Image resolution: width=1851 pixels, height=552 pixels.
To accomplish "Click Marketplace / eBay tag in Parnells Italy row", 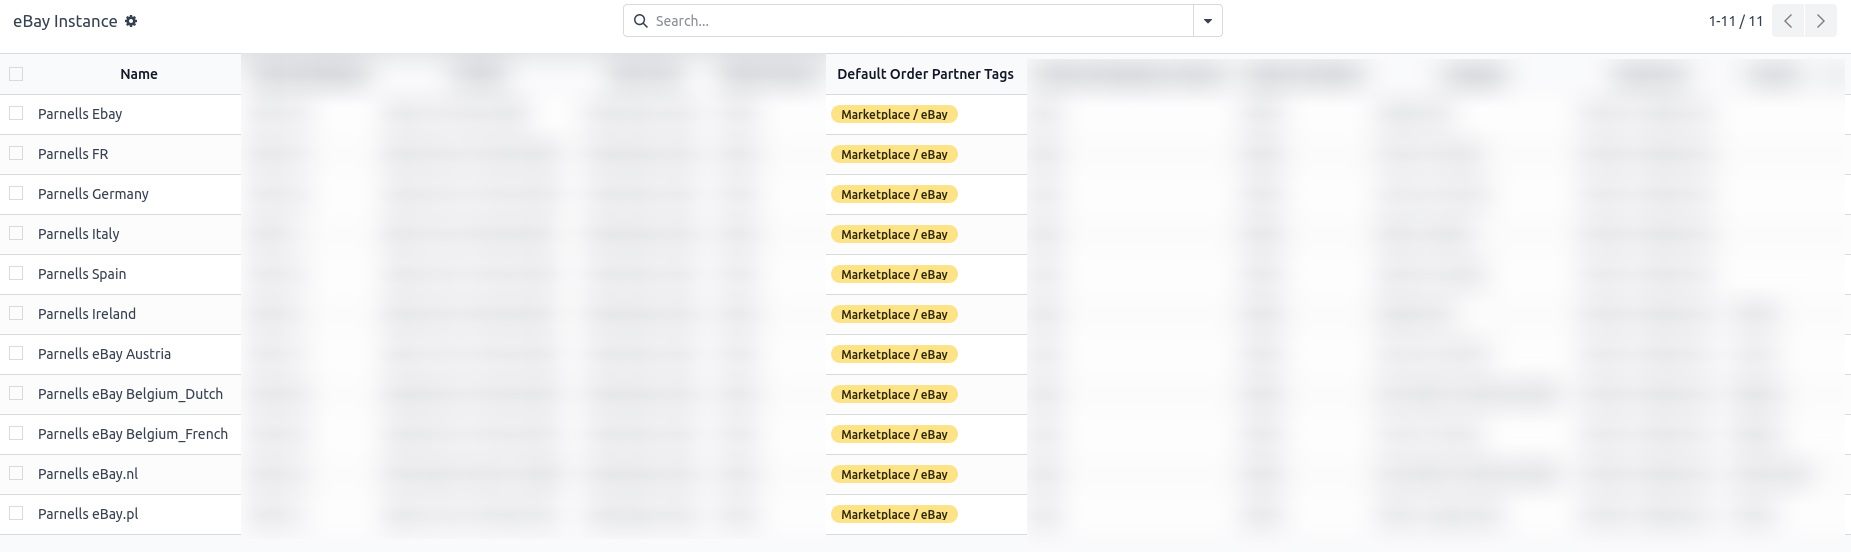I will pyautogui.click(x=894, y=234).
